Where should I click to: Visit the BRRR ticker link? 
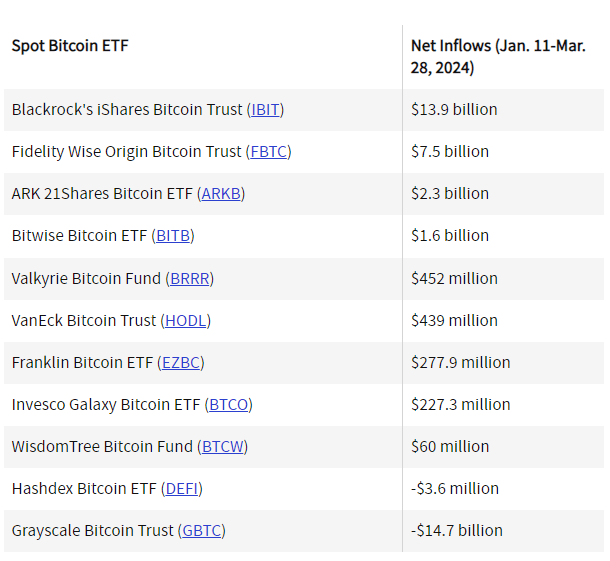(x=190, y=278)
